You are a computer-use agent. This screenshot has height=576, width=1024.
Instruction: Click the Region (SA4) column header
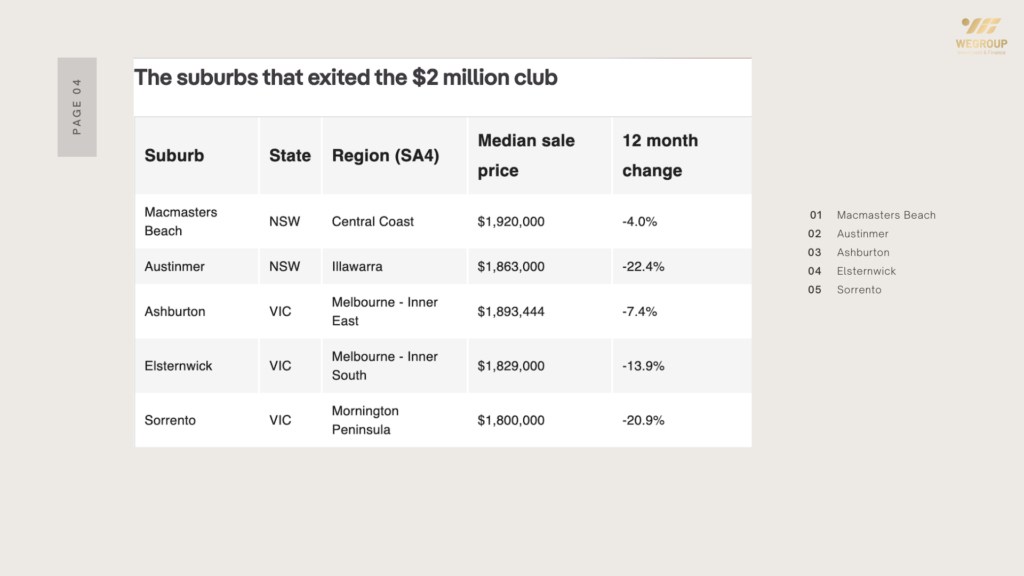tap(385, 155)
